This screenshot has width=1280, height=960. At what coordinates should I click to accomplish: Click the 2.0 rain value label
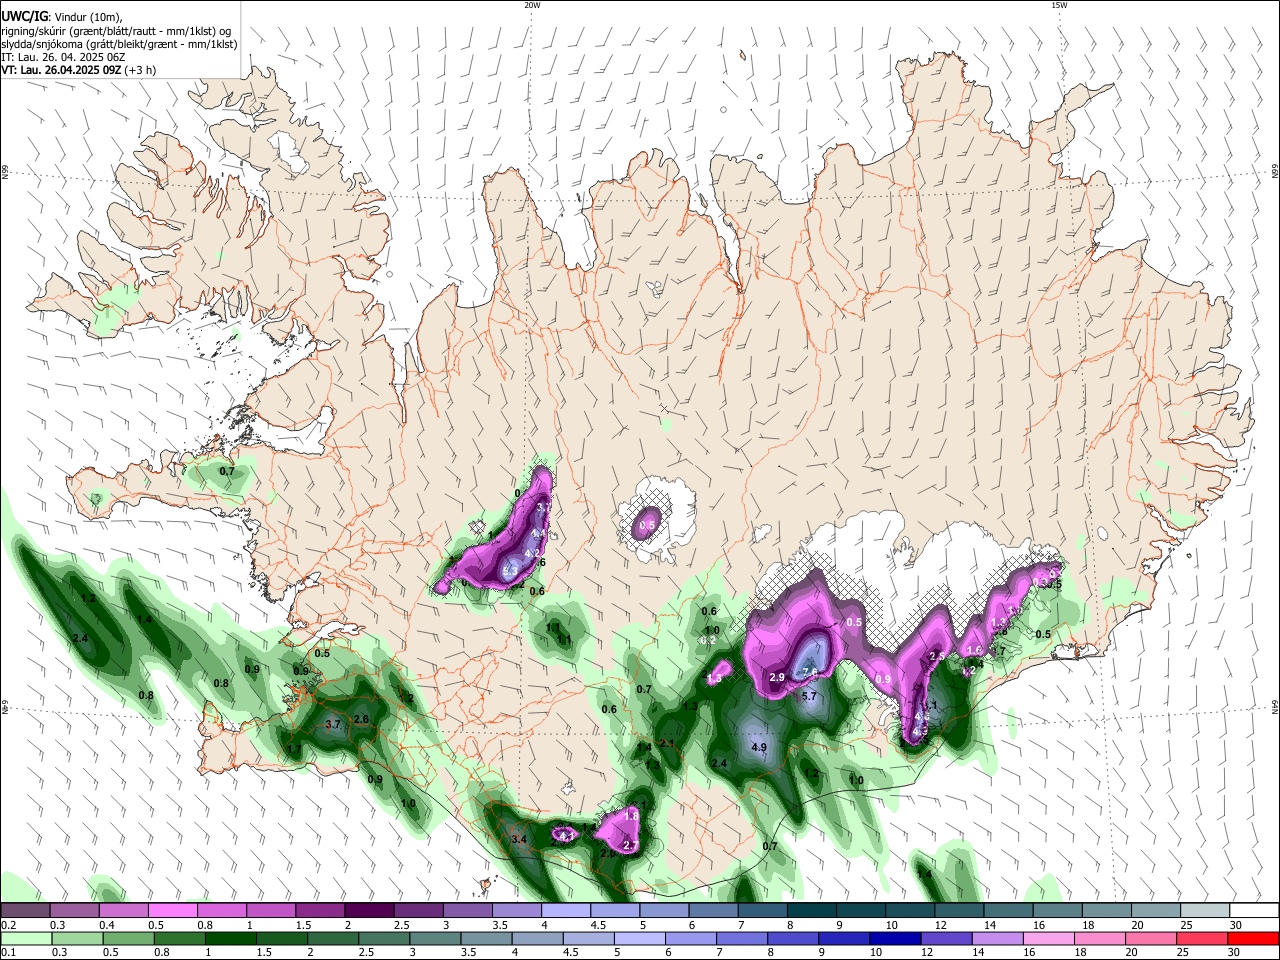[607, 854]
